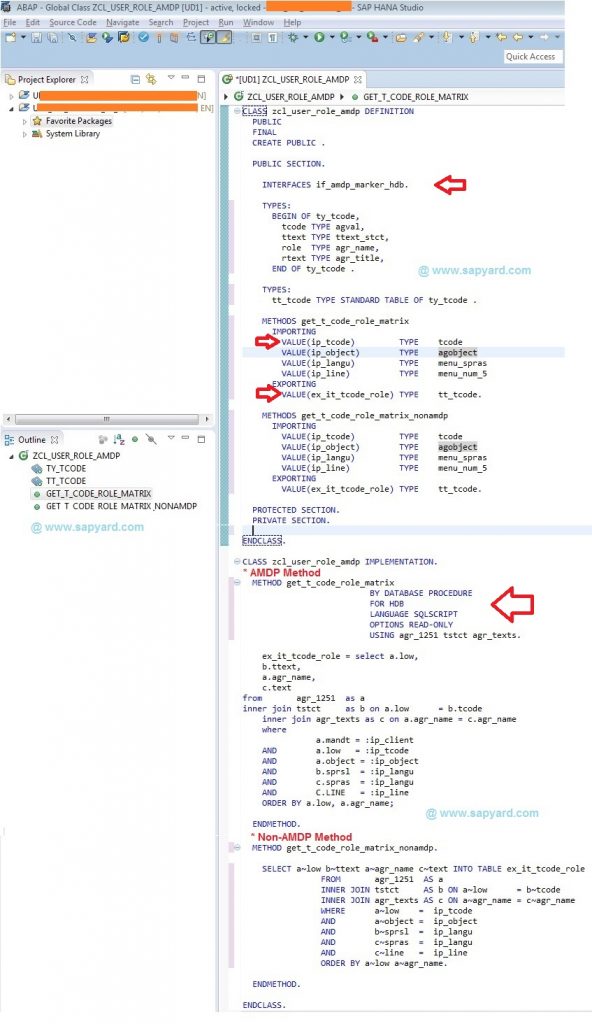This screenshot has width=592, height=1024.
Task: Toggle hide non-public members in Outline
Action: [152, 440]
